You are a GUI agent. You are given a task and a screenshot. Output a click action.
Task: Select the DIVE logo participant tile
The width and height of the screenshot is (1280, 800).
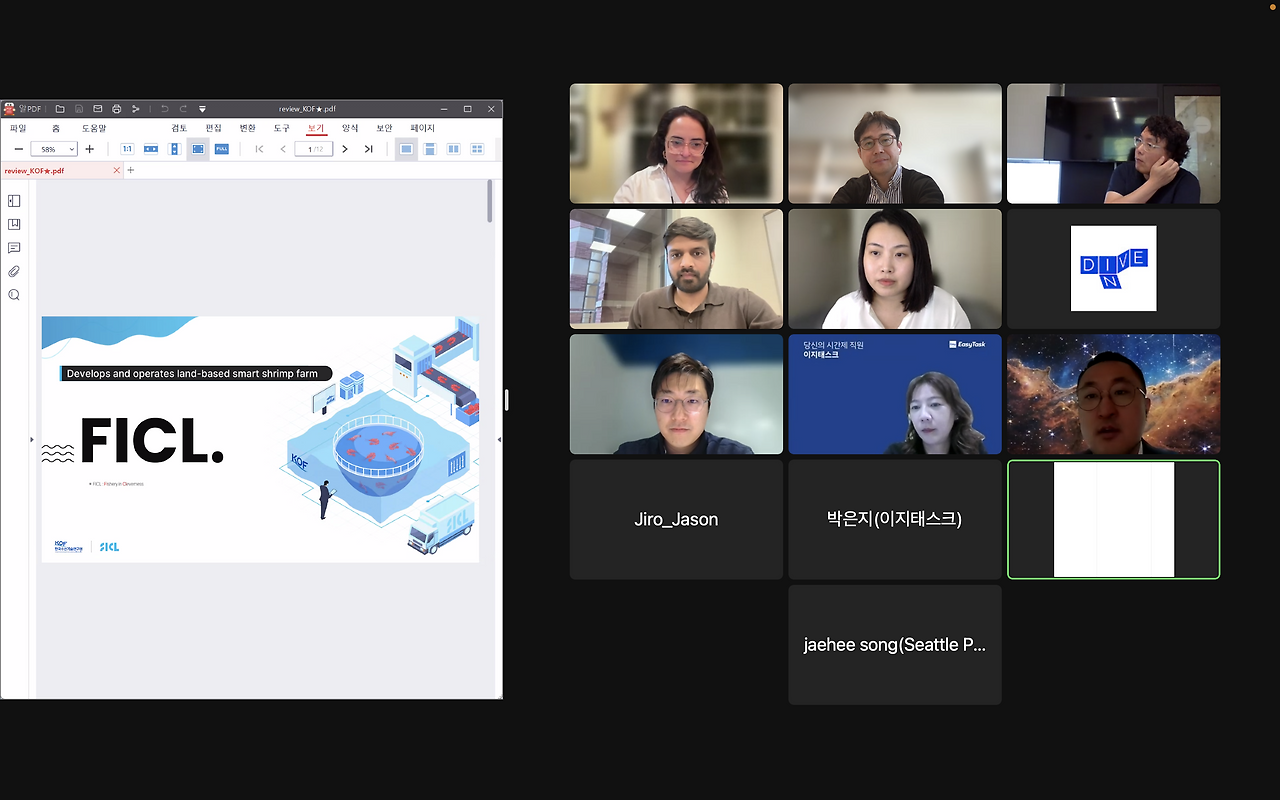[1114, 269]
